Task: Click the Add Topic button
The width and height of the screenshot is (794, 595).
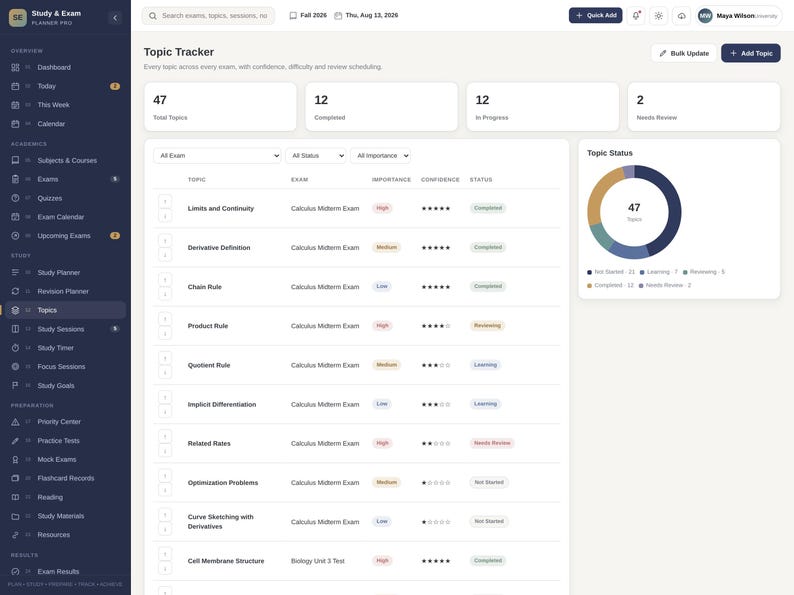Action: pos(751,53)
